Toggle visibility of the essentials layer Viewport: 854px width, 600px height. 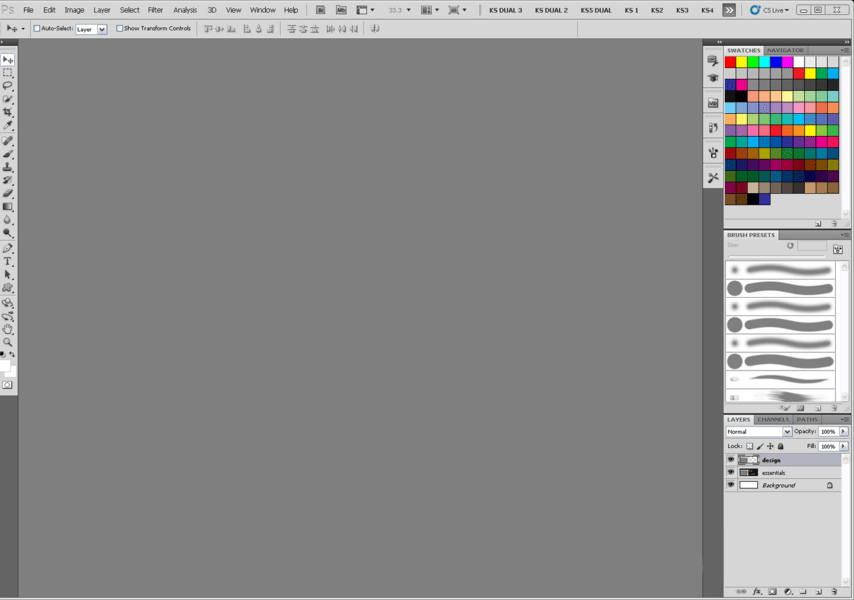pyautogui.click(x=731, y=472)
